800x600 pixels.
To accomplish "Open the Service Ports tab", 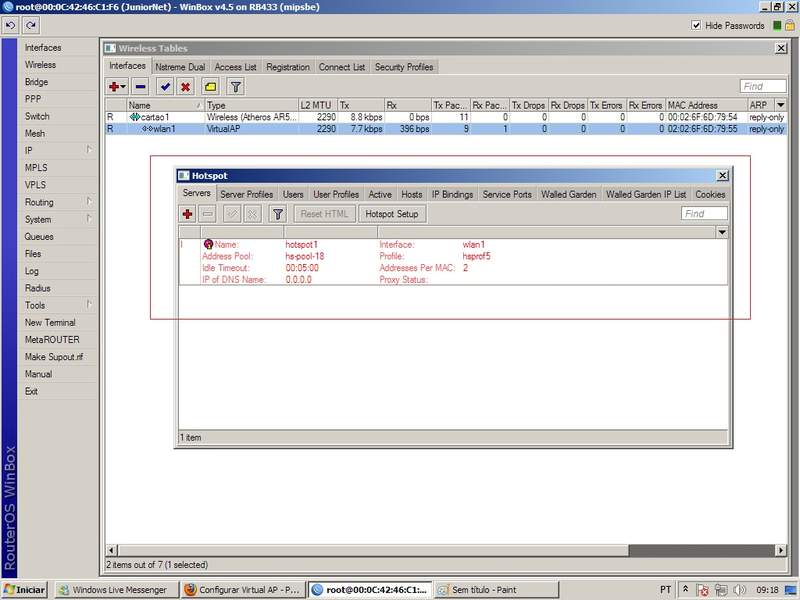I will (507, 194).
